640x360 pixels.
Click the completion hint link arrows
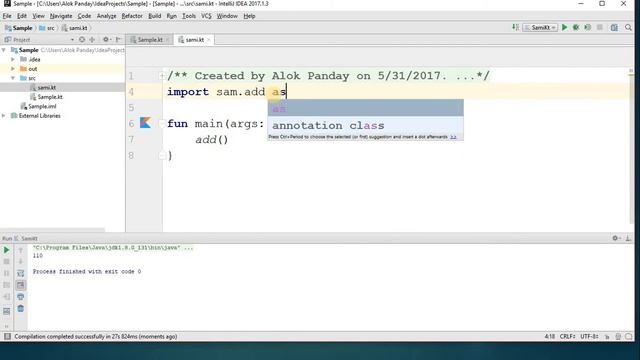[453, 137]
